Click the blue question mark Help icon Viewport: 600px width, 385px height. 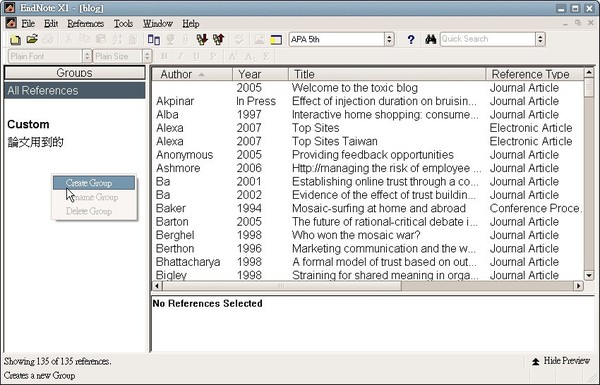(411, 39)
